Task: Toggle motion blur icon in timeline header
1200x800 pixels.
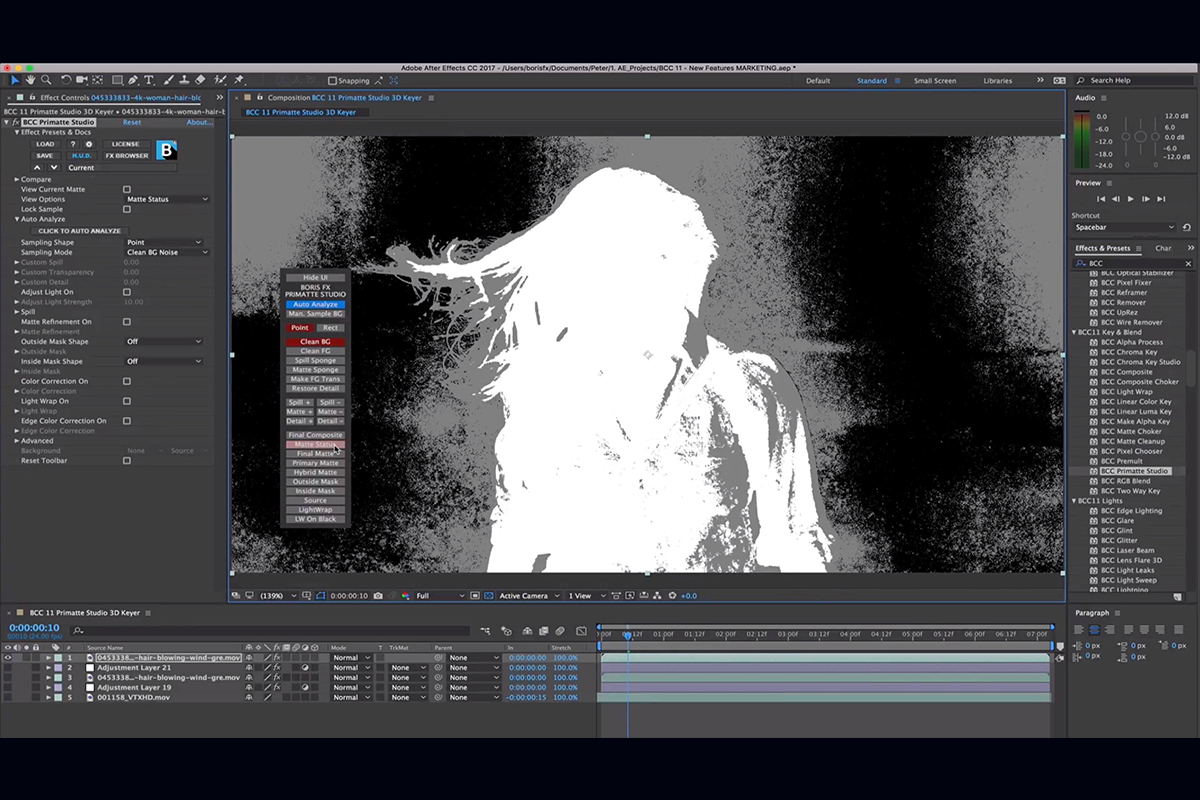Action: [x=560, y=631]
